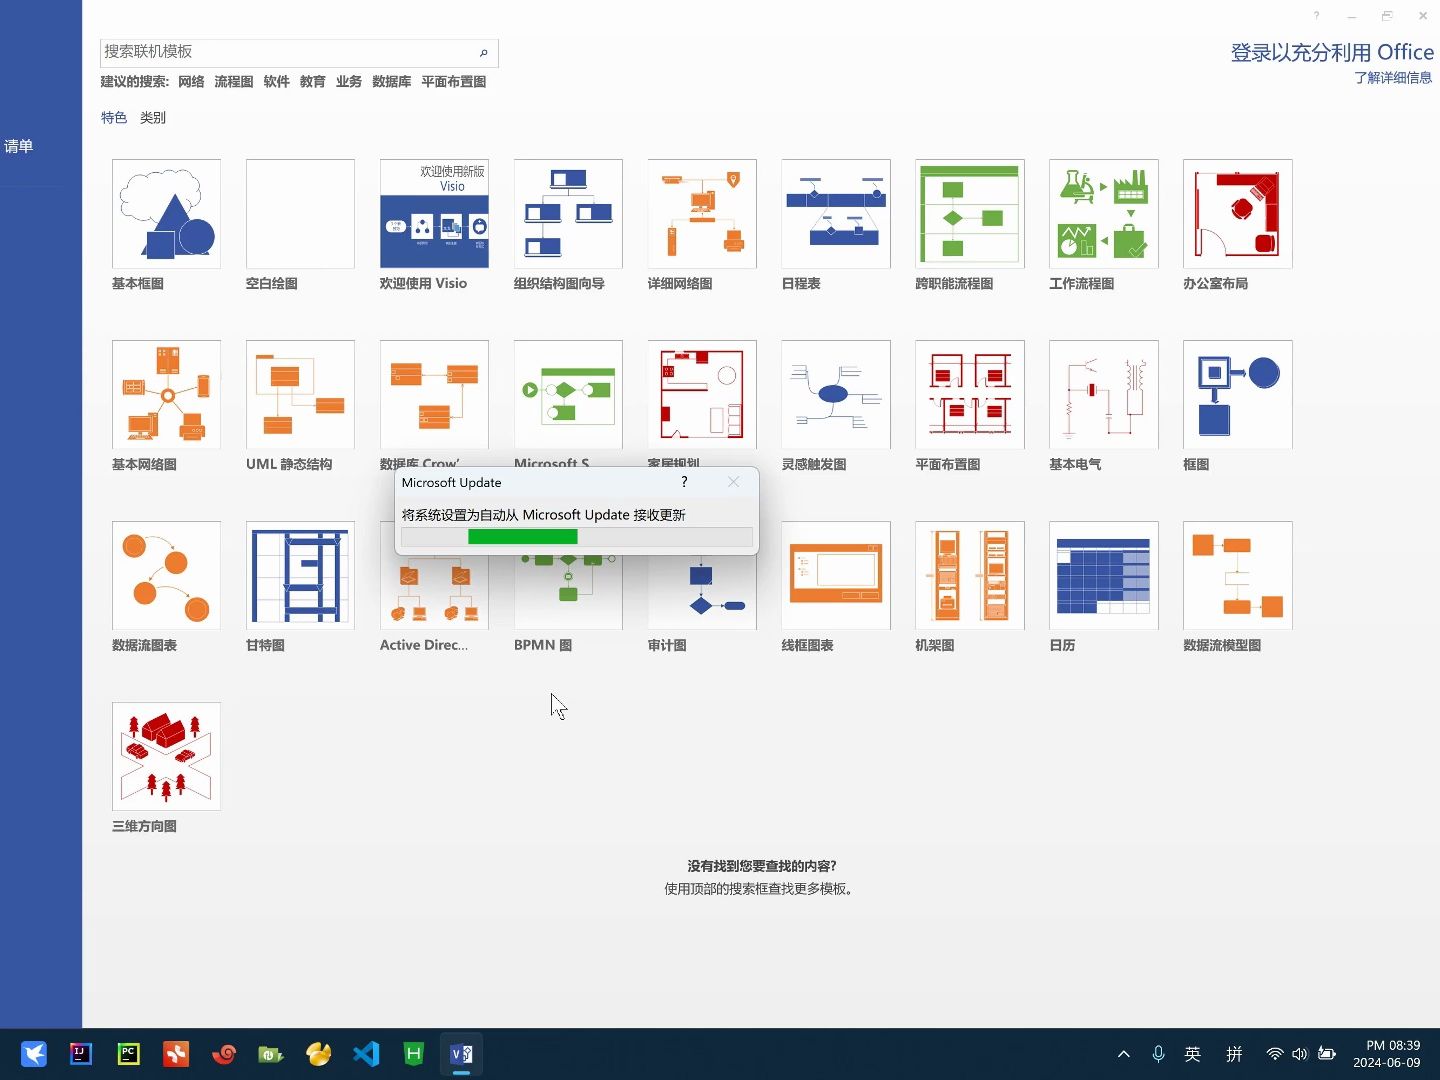This screenshot has width=1440, height=1080.
Task: Open the Microsoft SharePoint workflow template icon
Action: click(x=568, y=395)
